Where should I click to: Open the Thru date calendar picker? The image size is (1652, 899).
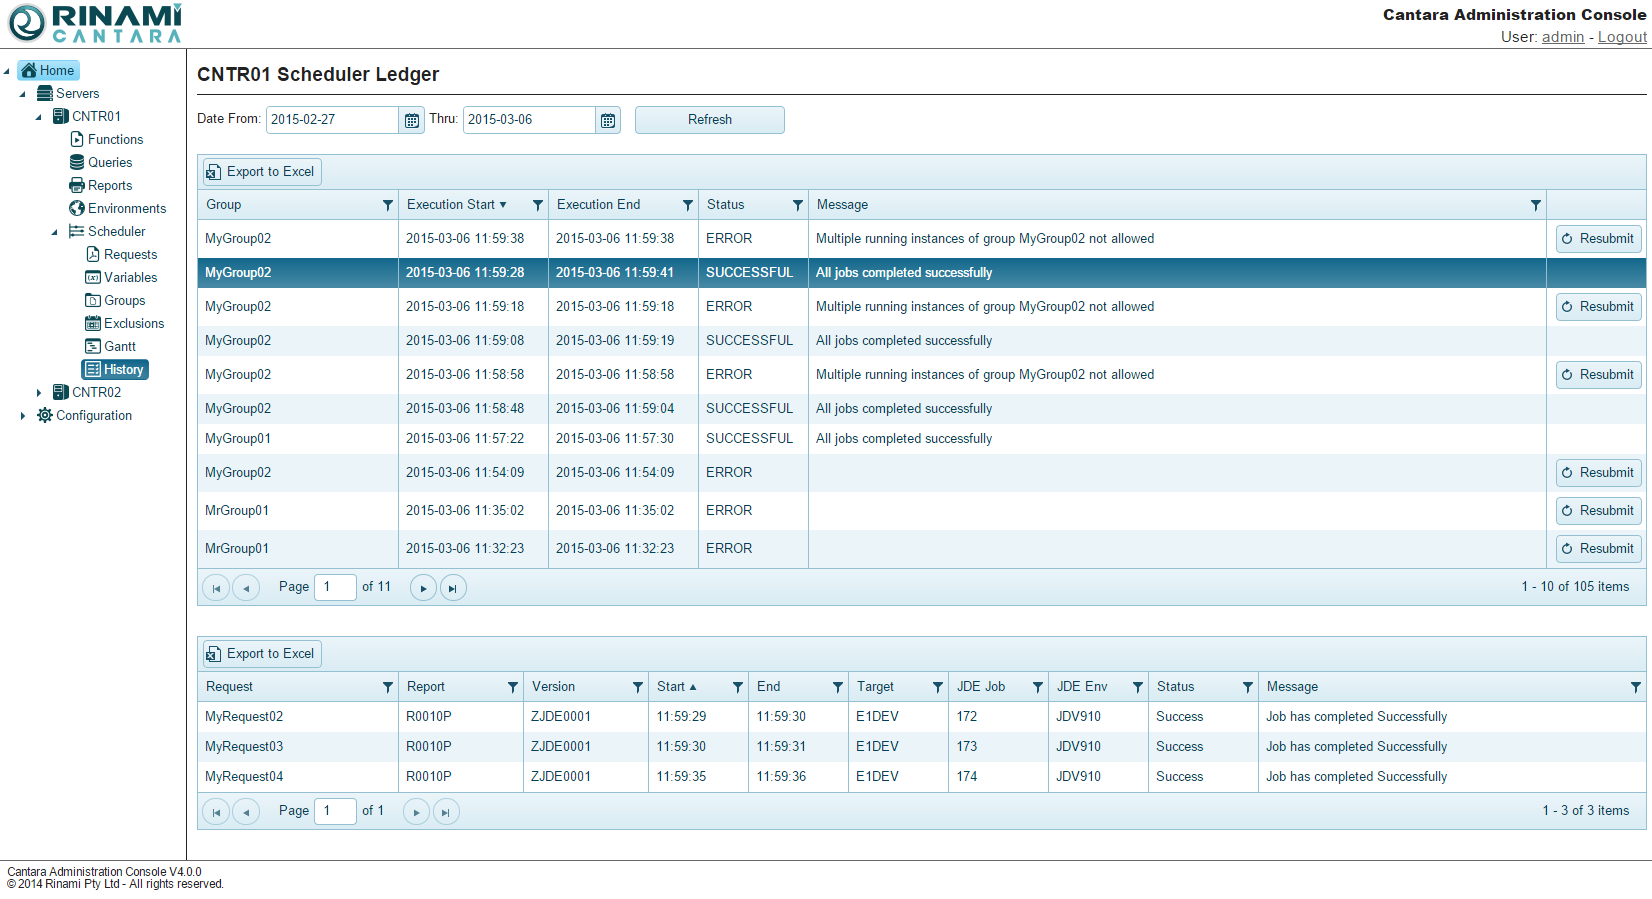[x=608, y=120]
